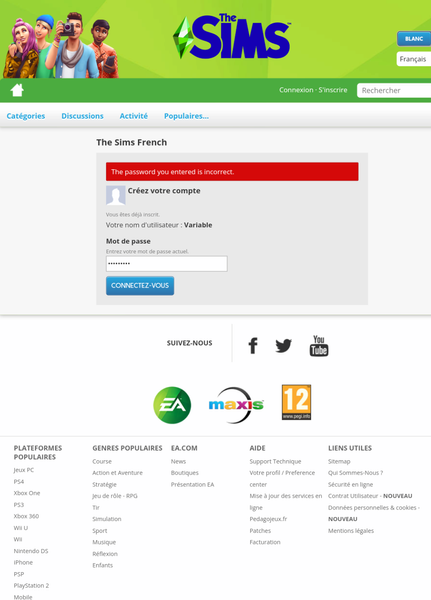Open the Sport genre link
The image size is (431, 600).
coord(100,531)
